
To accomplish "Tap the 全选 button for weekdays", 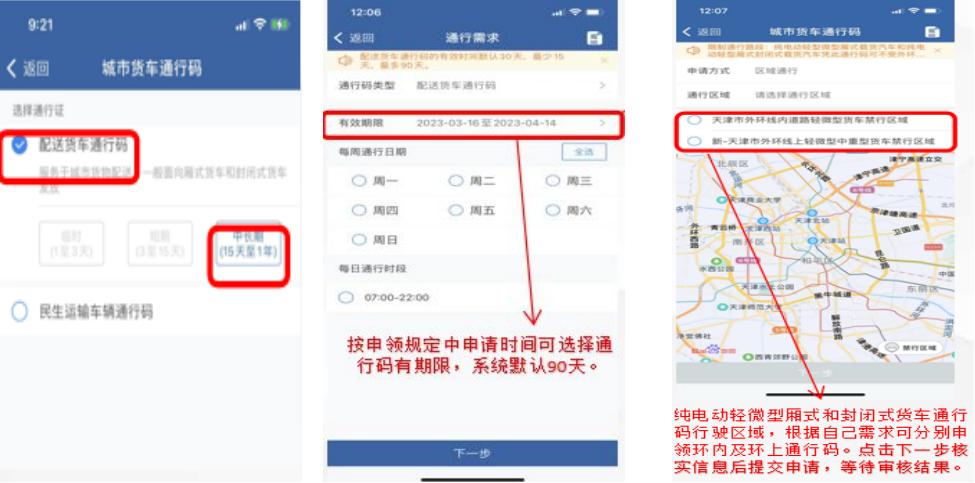I will click(x=584, y=152).
